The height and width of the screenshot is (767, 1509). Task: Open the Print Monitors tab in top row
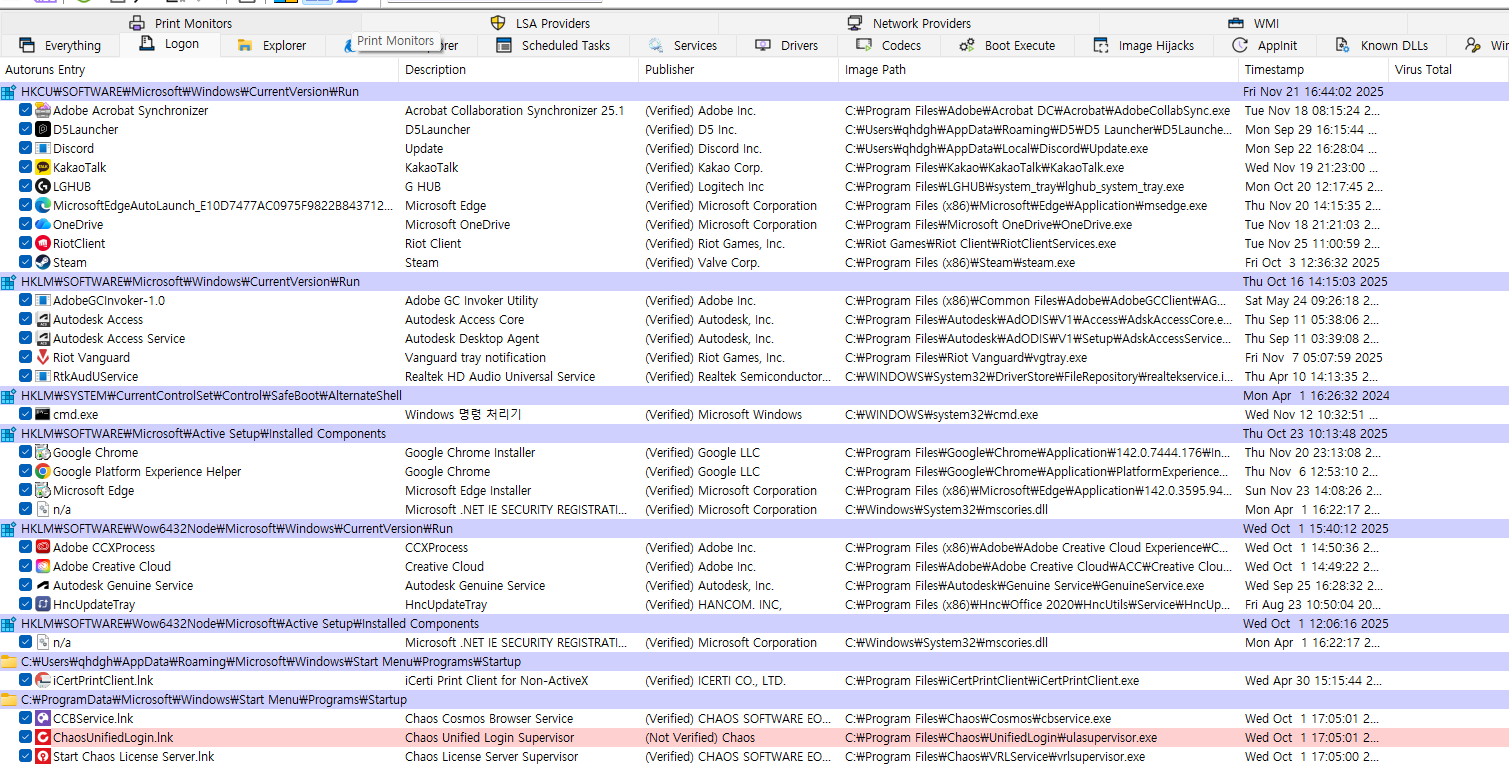180,23
